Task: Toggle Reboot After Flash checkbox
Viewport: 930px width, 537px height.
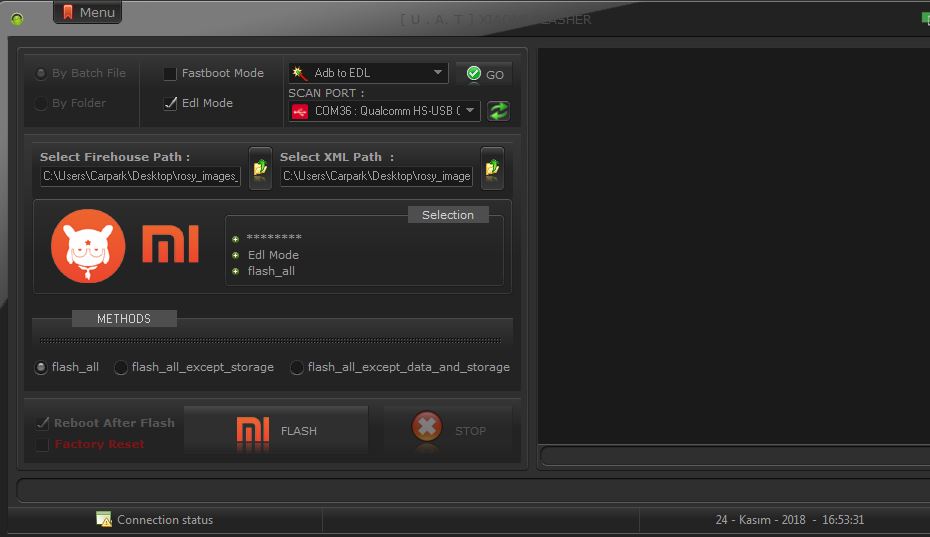Action: point(42,423)
